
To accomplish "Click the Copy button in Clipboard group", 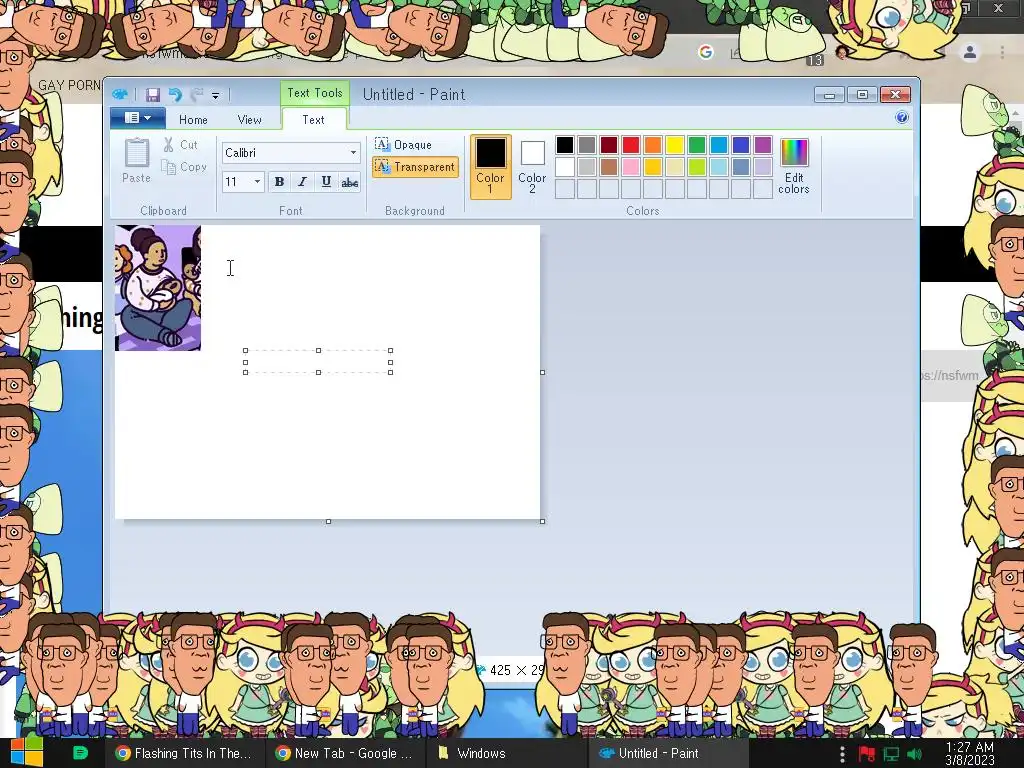I will pos(184,167).
